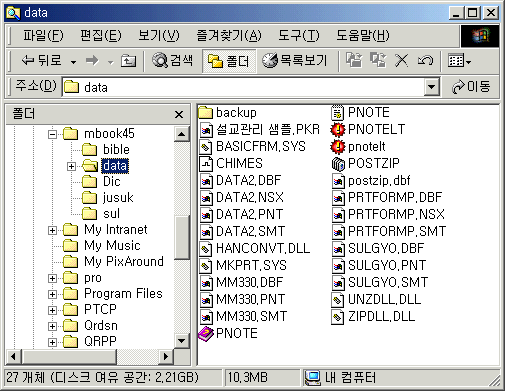
Task: Open the address bar dropdown arrow
Action: (x=432, y=87)
